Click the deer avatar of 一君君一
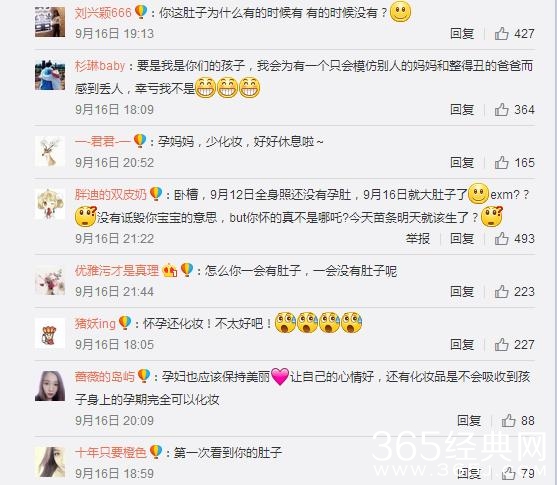Screen dimensions: 557x485 (x=50, y=151)
